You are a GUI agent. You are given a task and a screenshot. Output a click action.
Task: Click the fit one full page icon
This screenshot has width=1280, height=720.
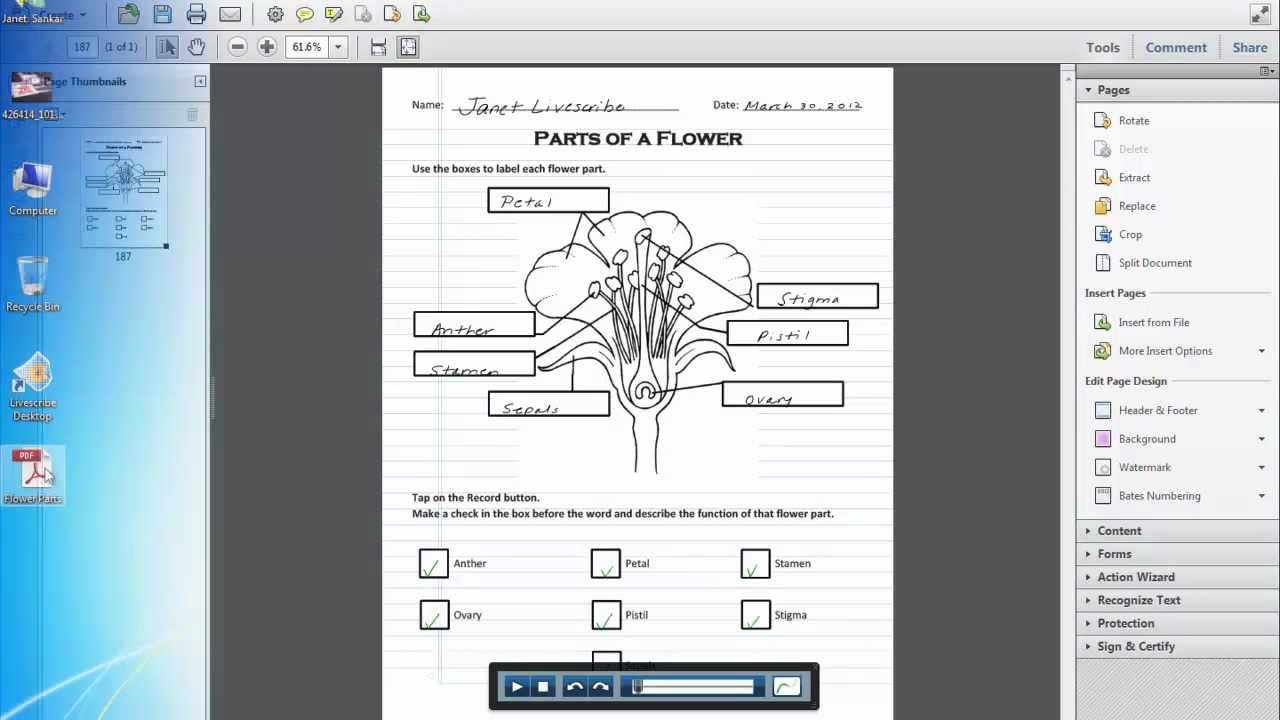click(408, 47)
